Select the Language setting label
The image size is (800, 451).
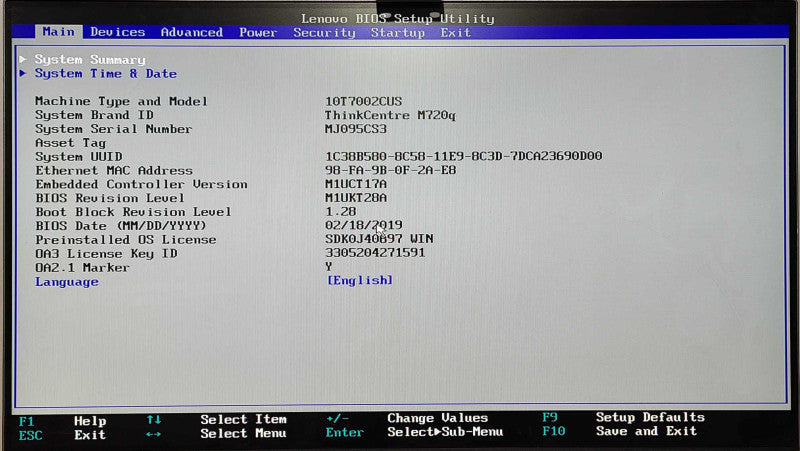click(67, 282)
